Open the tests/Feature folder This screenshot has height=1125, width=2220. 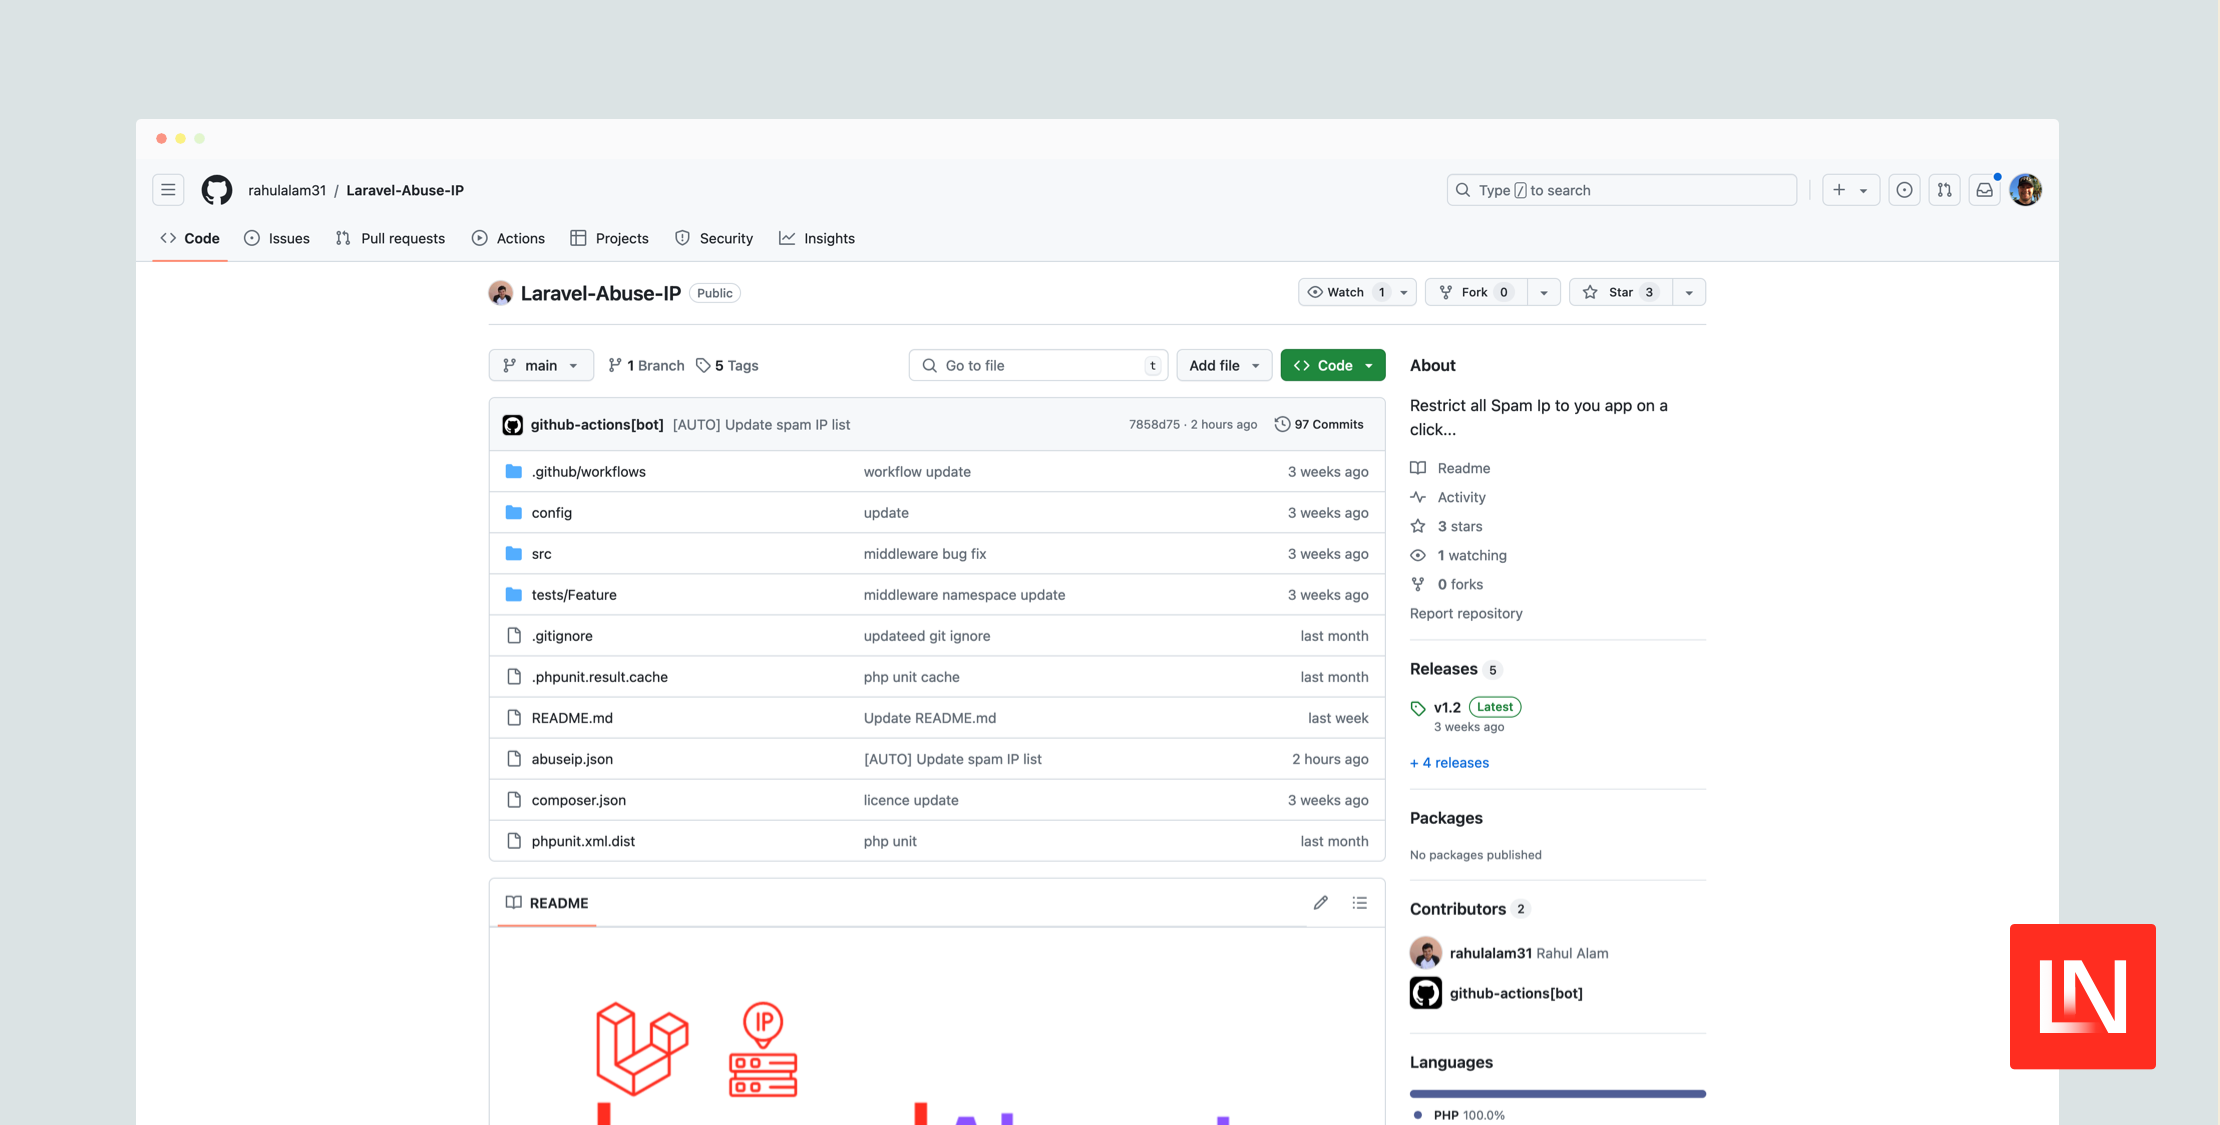[x=574, y=595]
